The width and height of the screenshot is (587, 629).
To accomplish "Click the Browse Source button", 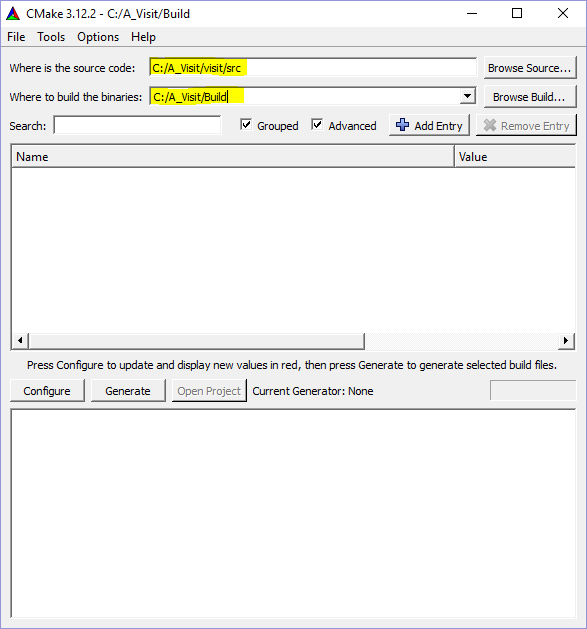I will (530, 68).
